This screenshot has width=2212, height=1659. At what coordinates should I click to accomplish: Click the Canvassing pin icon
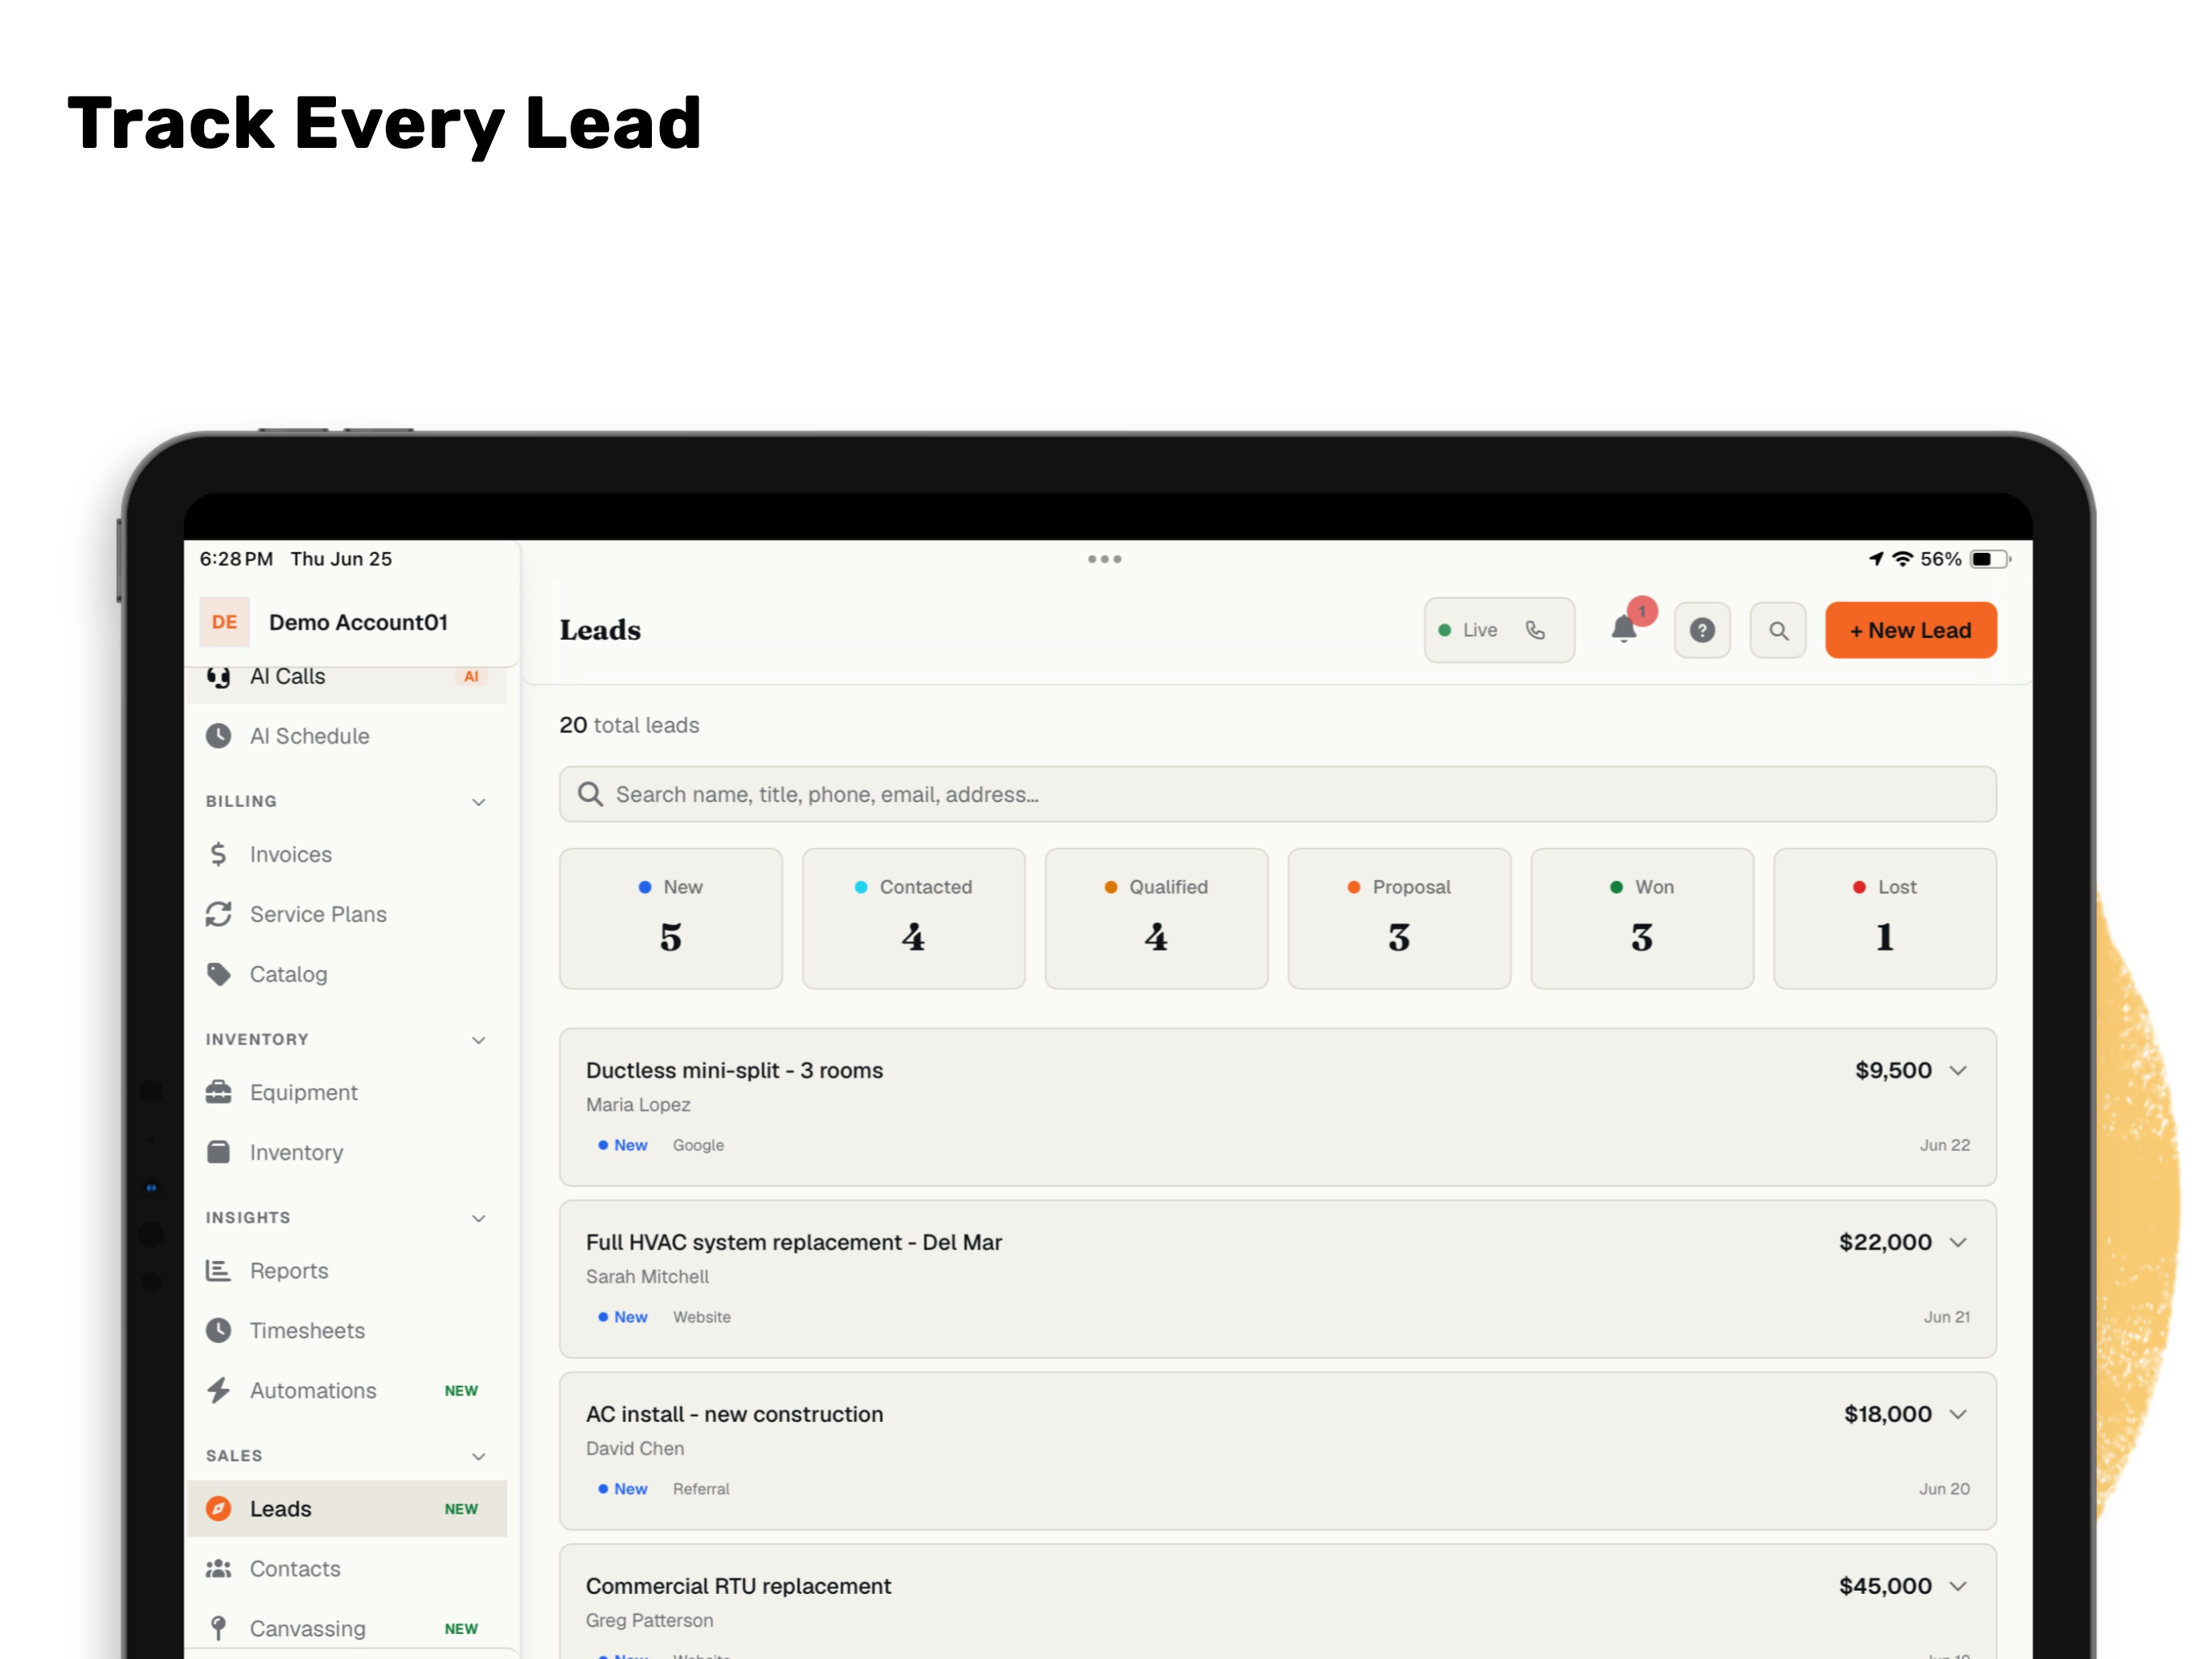coord(218,1628)
